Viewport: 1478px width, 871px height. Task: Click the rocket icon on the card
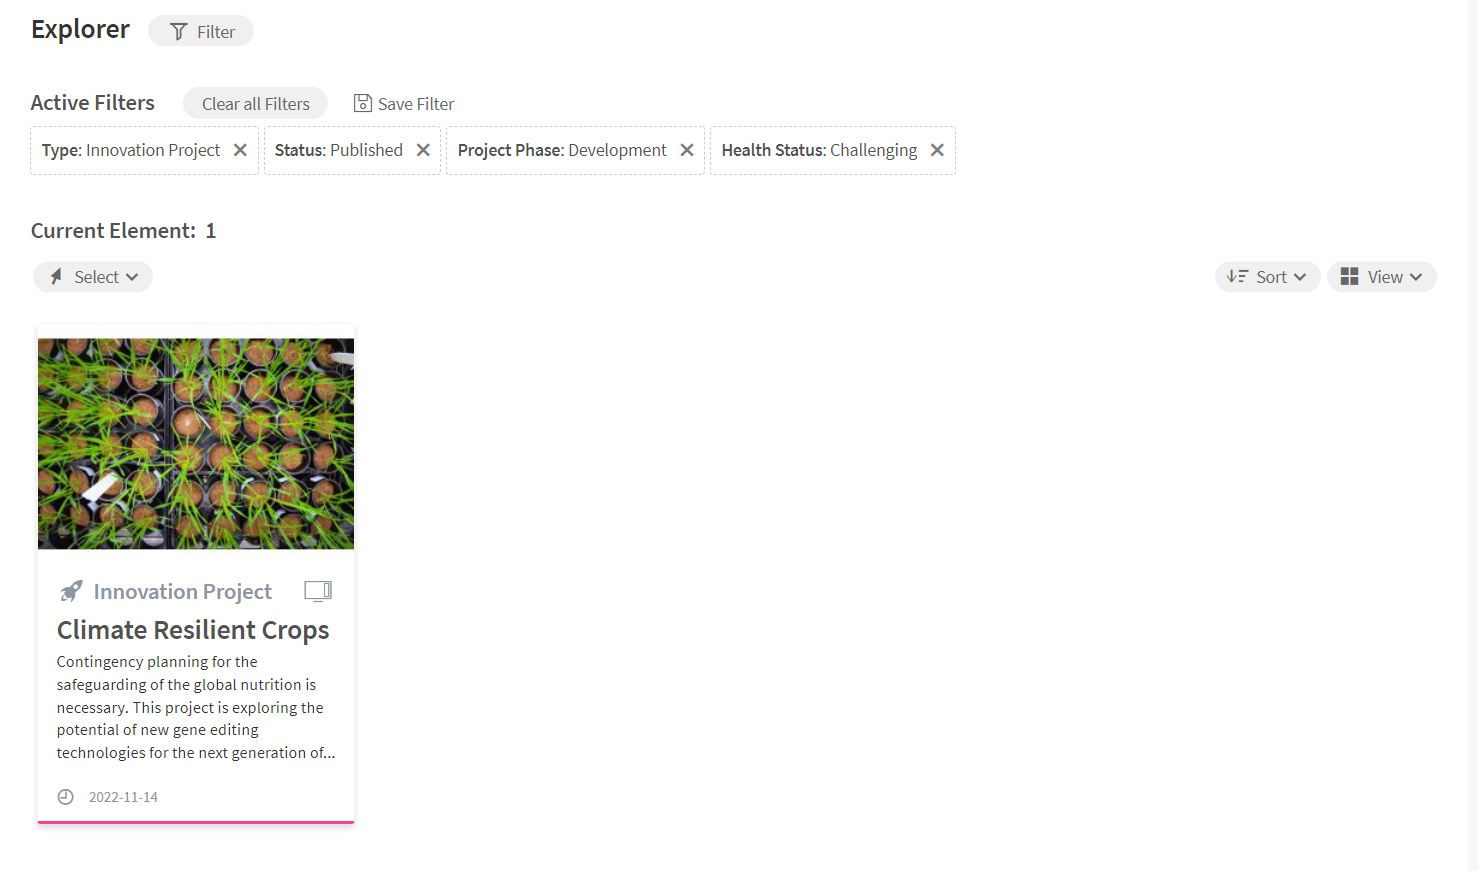point(71,591)
